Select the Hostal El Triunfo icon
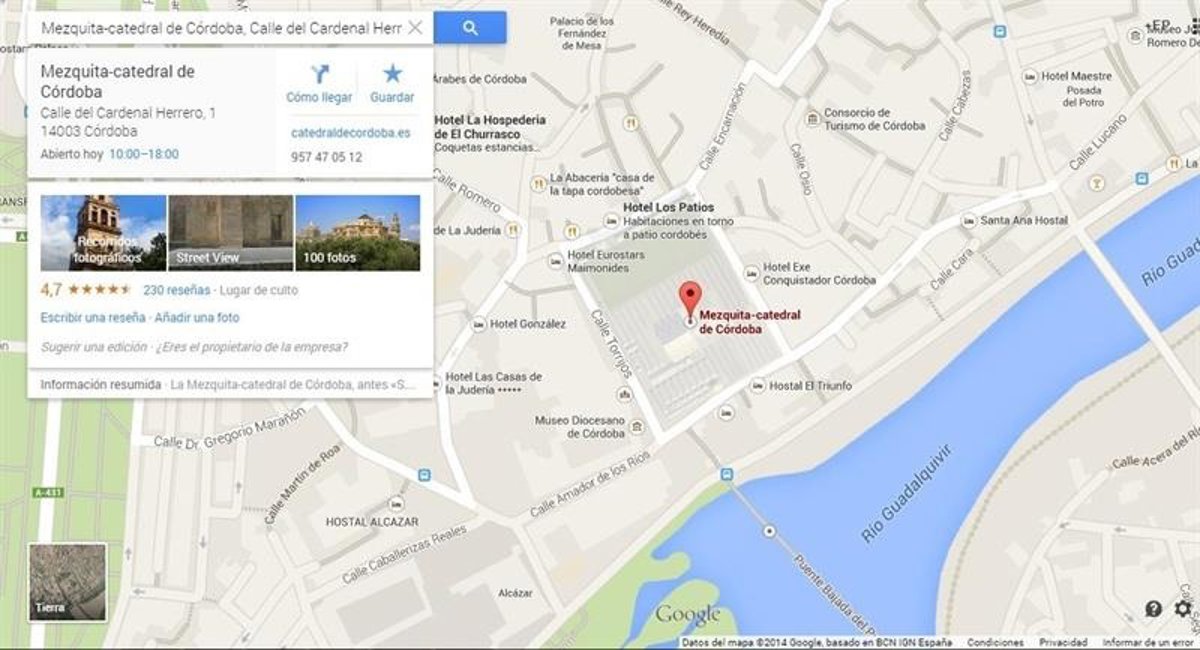The image size is (1200, 650). click(758, 385)
